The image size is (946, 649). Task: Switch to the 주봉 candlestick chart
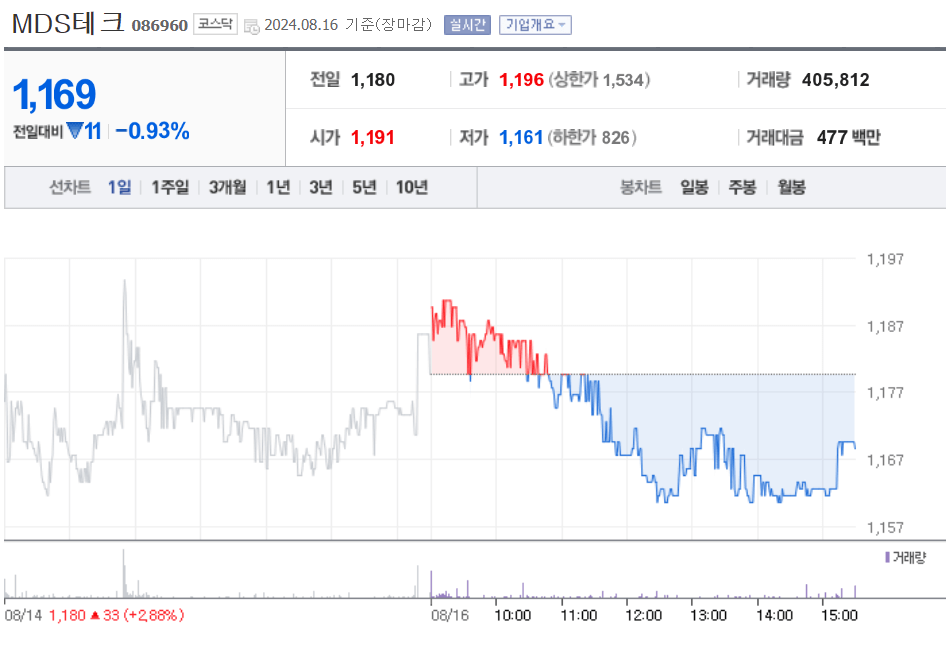[742, 188]
